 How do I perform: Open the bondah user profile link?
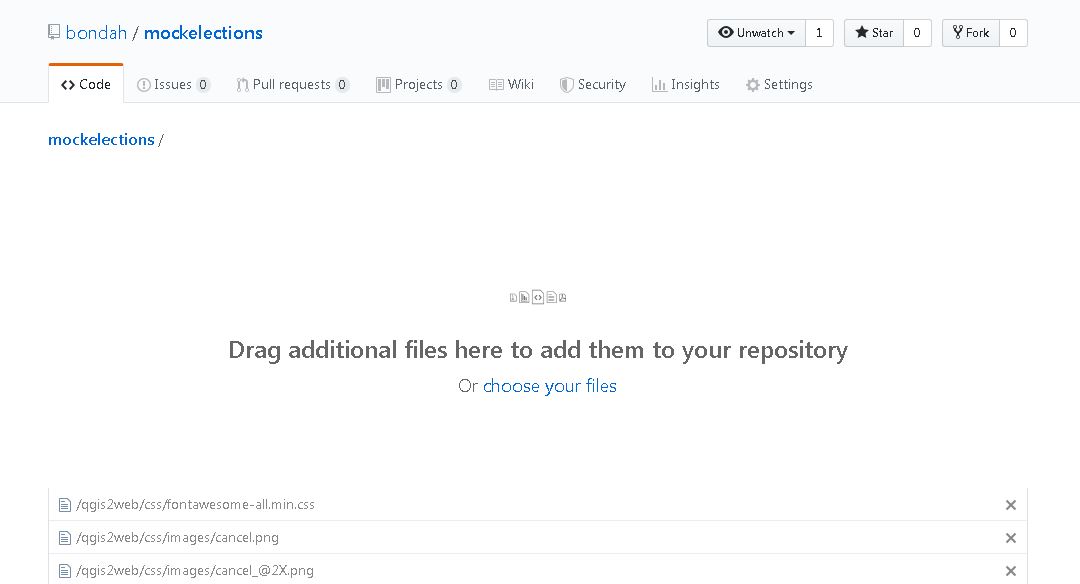click(96, 33)
